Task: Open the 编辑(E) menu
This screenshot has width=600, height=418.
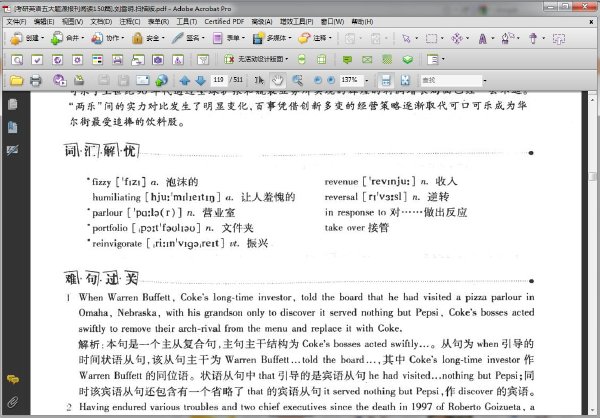Action: tap(44, 22)
